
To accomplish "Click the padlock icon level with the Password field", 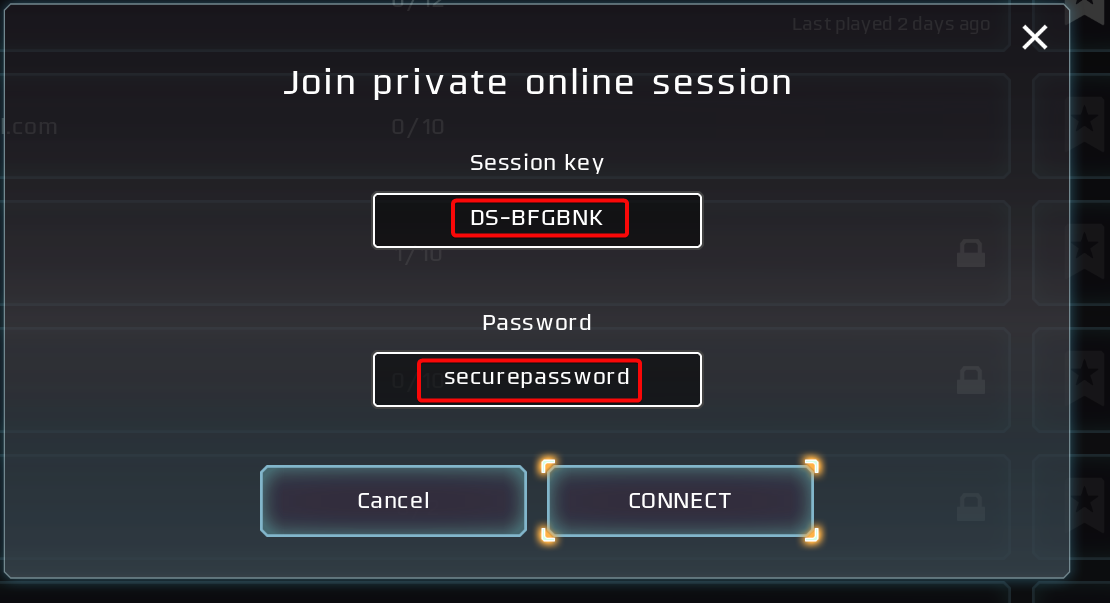I will [x=970, y=380].
